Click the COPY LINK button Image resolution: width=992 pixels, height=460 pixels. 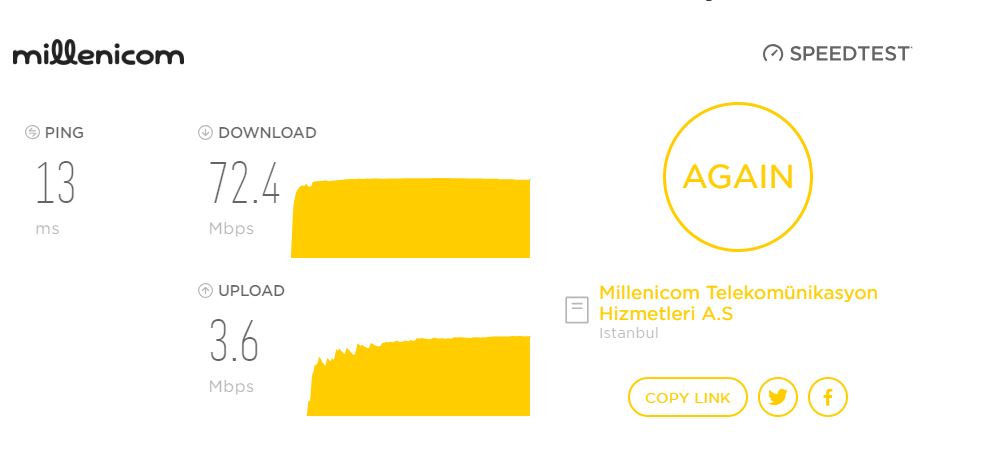pyautogui.click(x=688, y=397)
